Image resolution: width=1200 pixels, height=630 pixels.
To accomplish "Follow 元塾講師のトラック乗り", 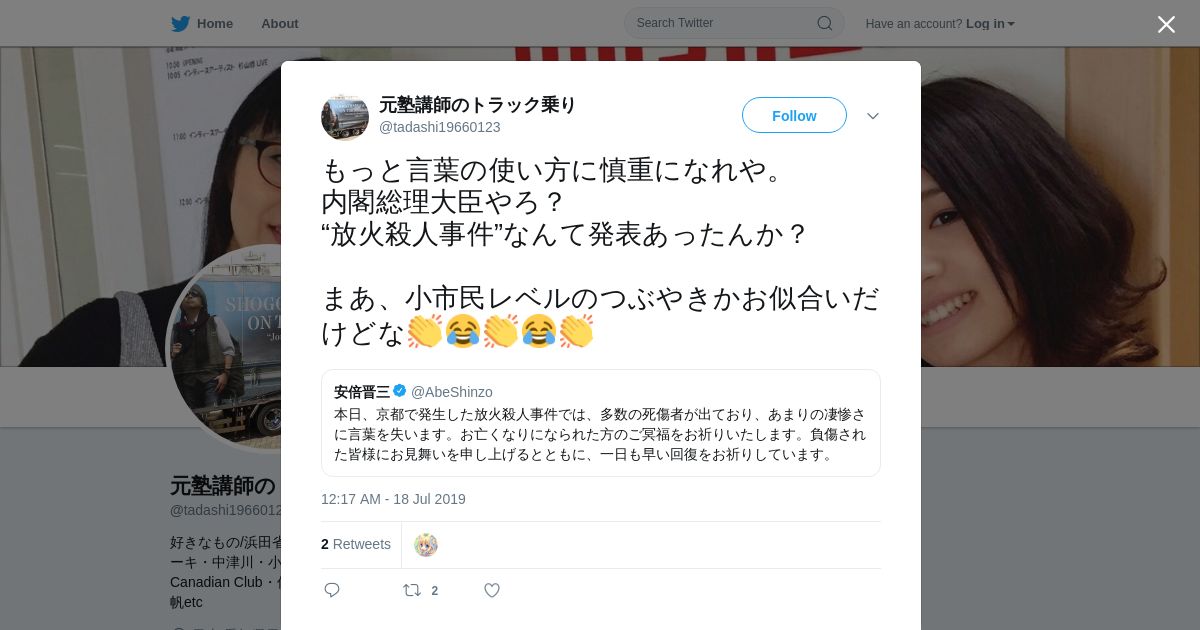I will click(x=794, y=115).
